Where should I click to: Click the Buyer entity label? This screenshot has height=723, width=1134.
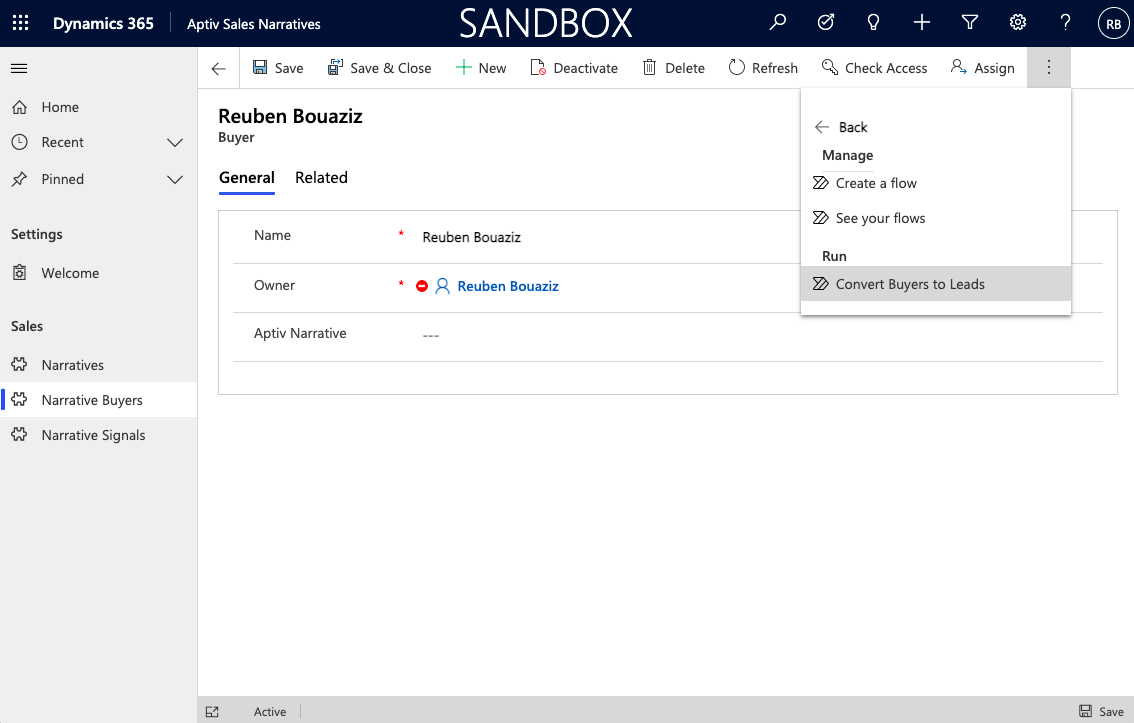pyautogui.click(x=236, y=137)
